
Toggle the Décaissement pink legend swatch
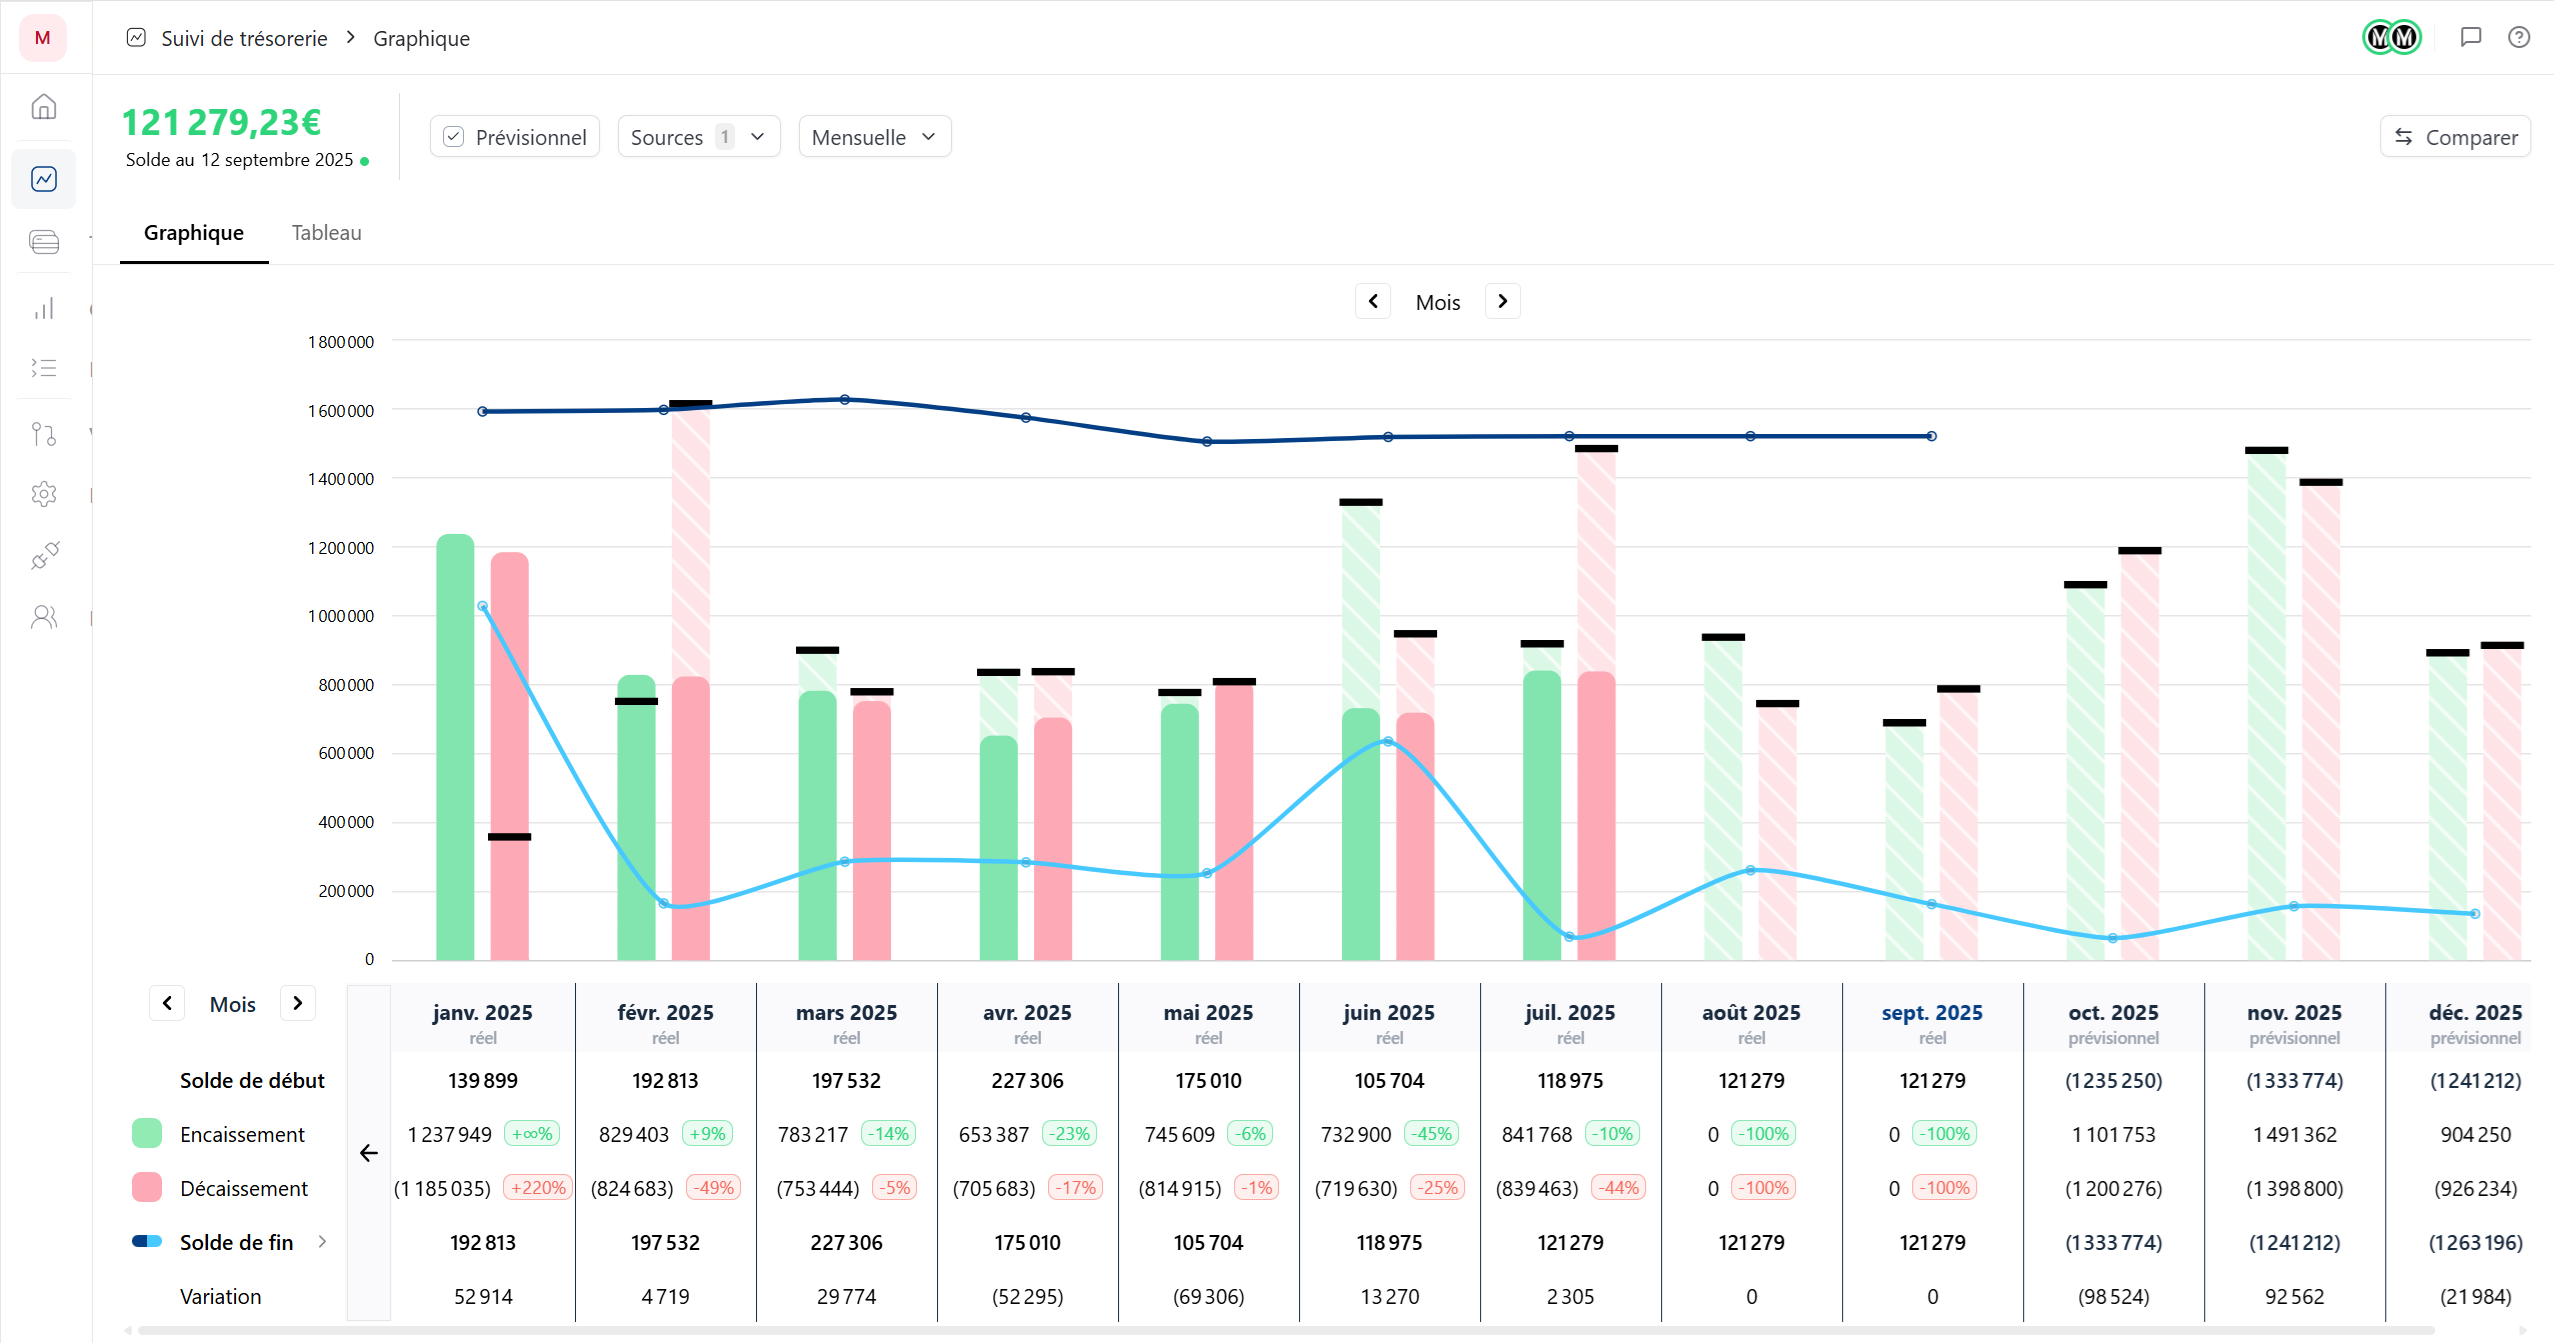(x=147, y=1187)
